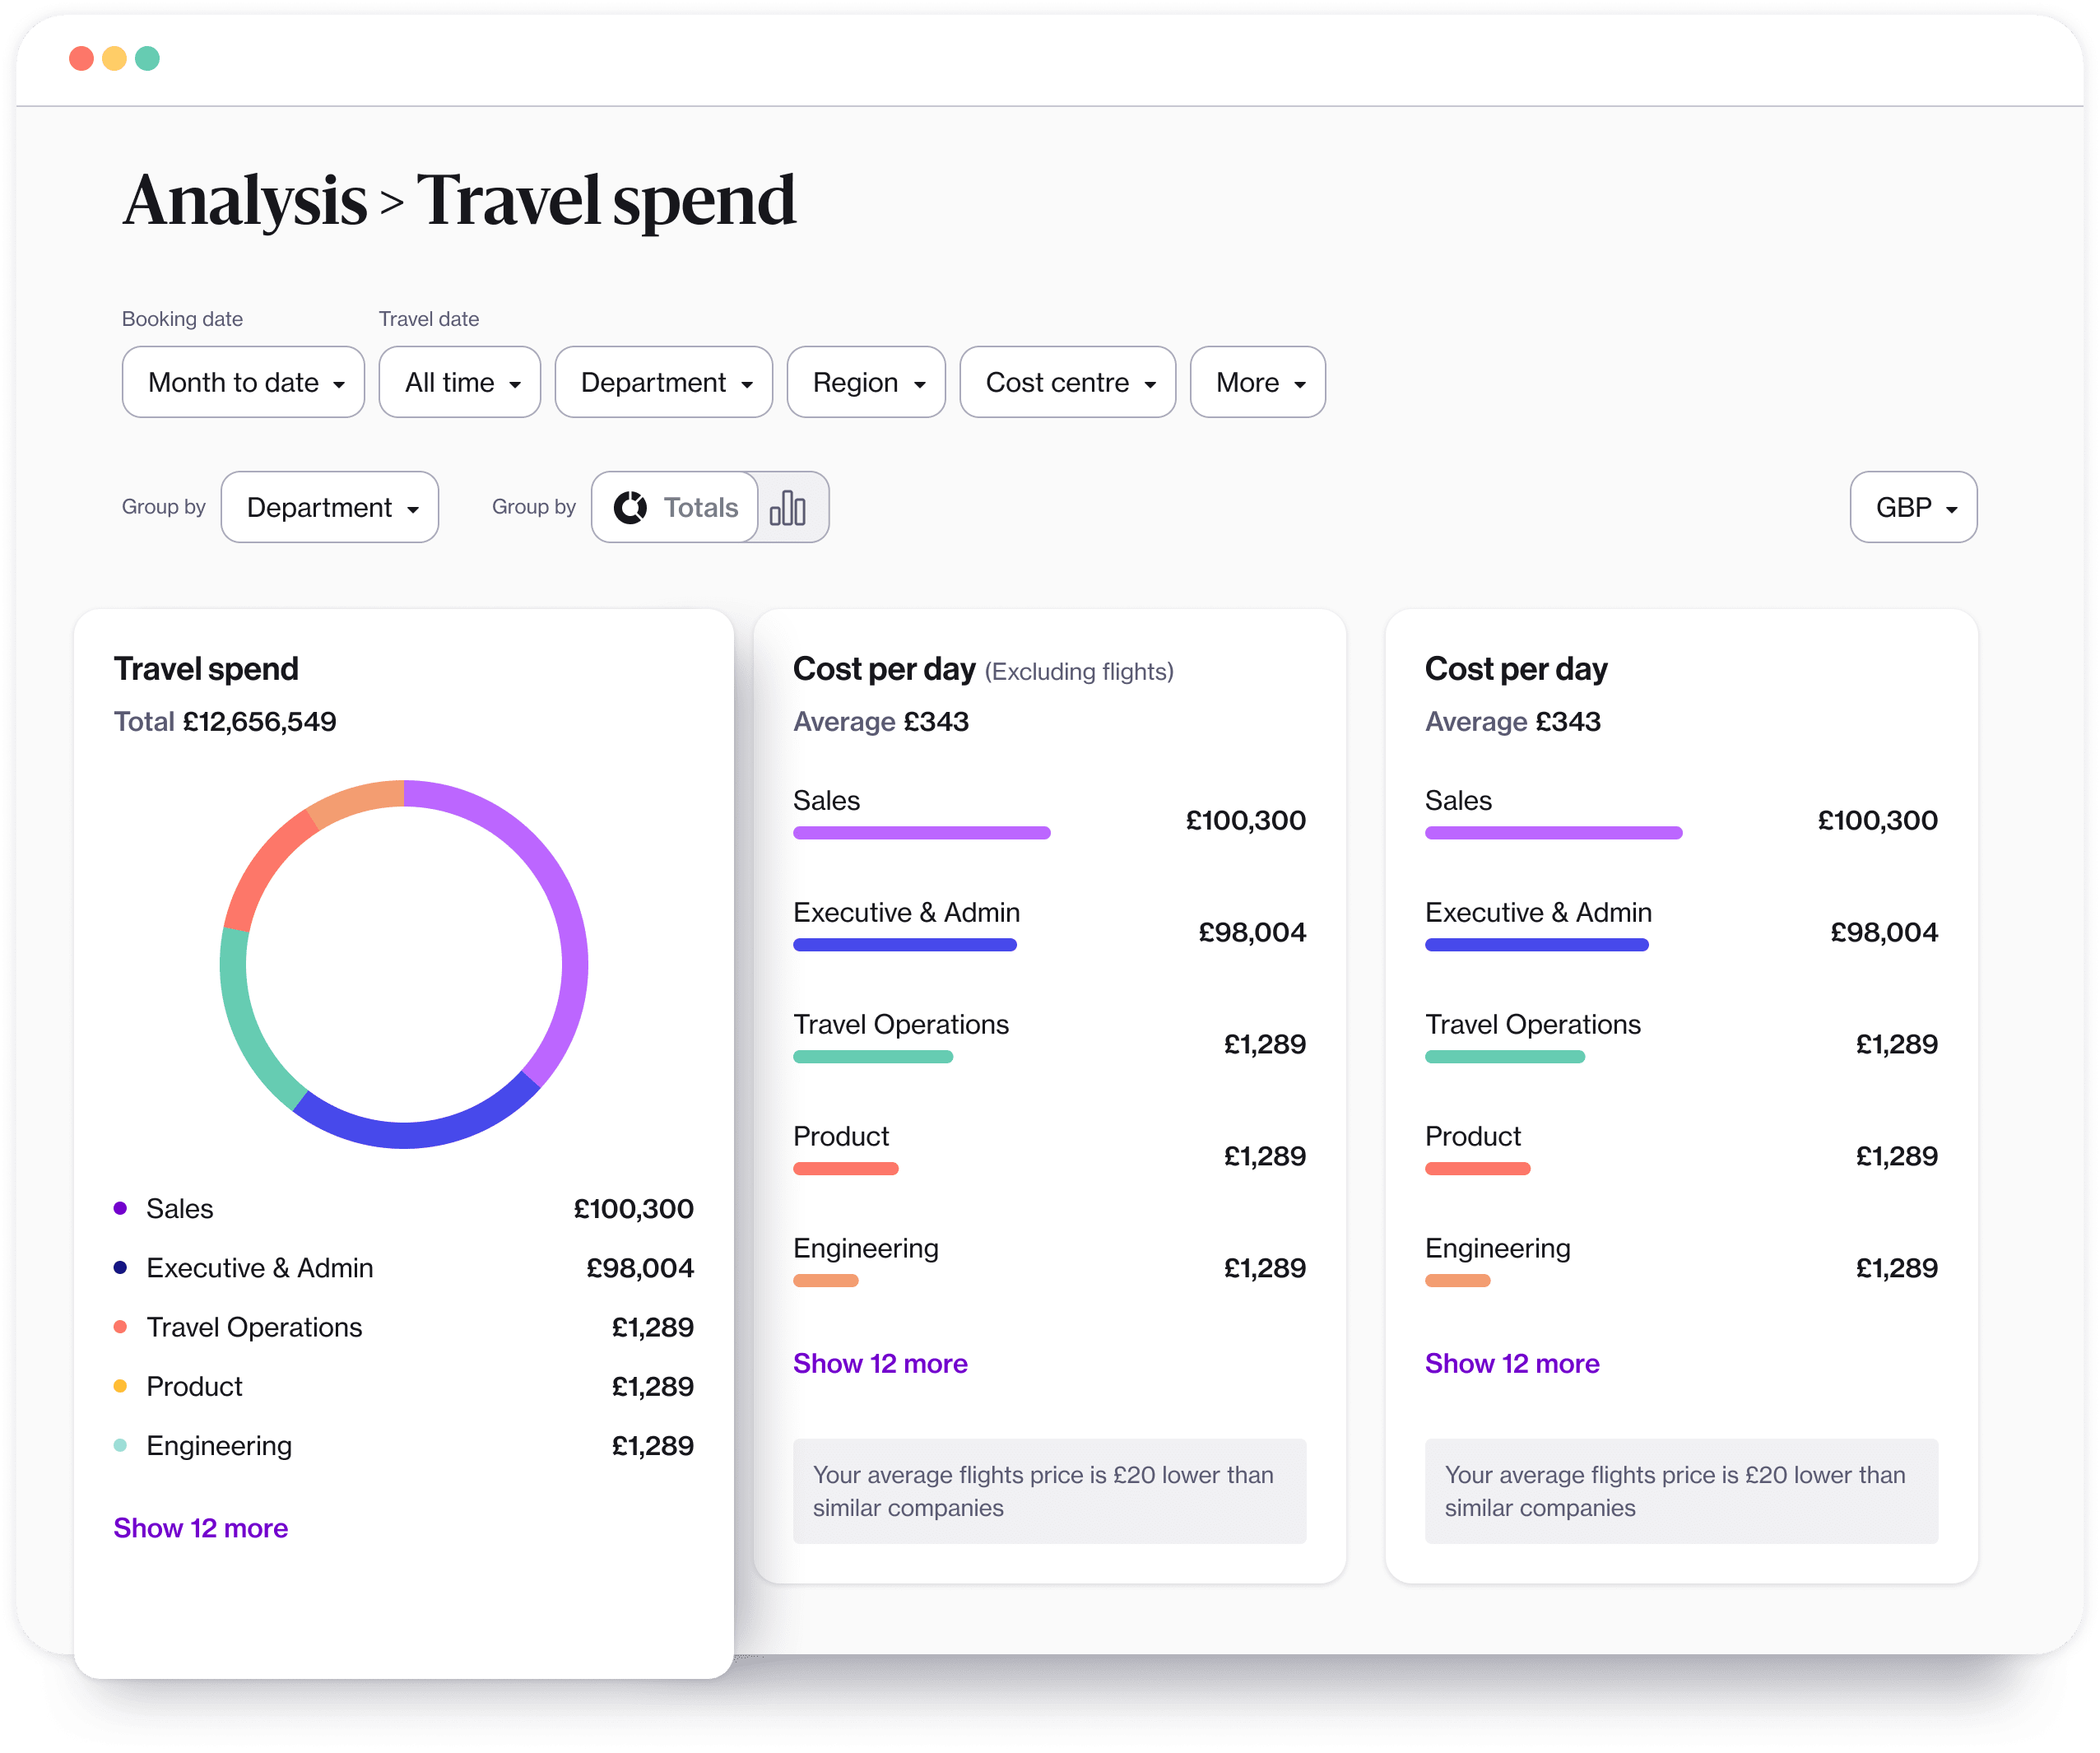This screenshot has width=2100, height=1753.
Task: Open the Month to date dropdown
Action: pos(243,382)
